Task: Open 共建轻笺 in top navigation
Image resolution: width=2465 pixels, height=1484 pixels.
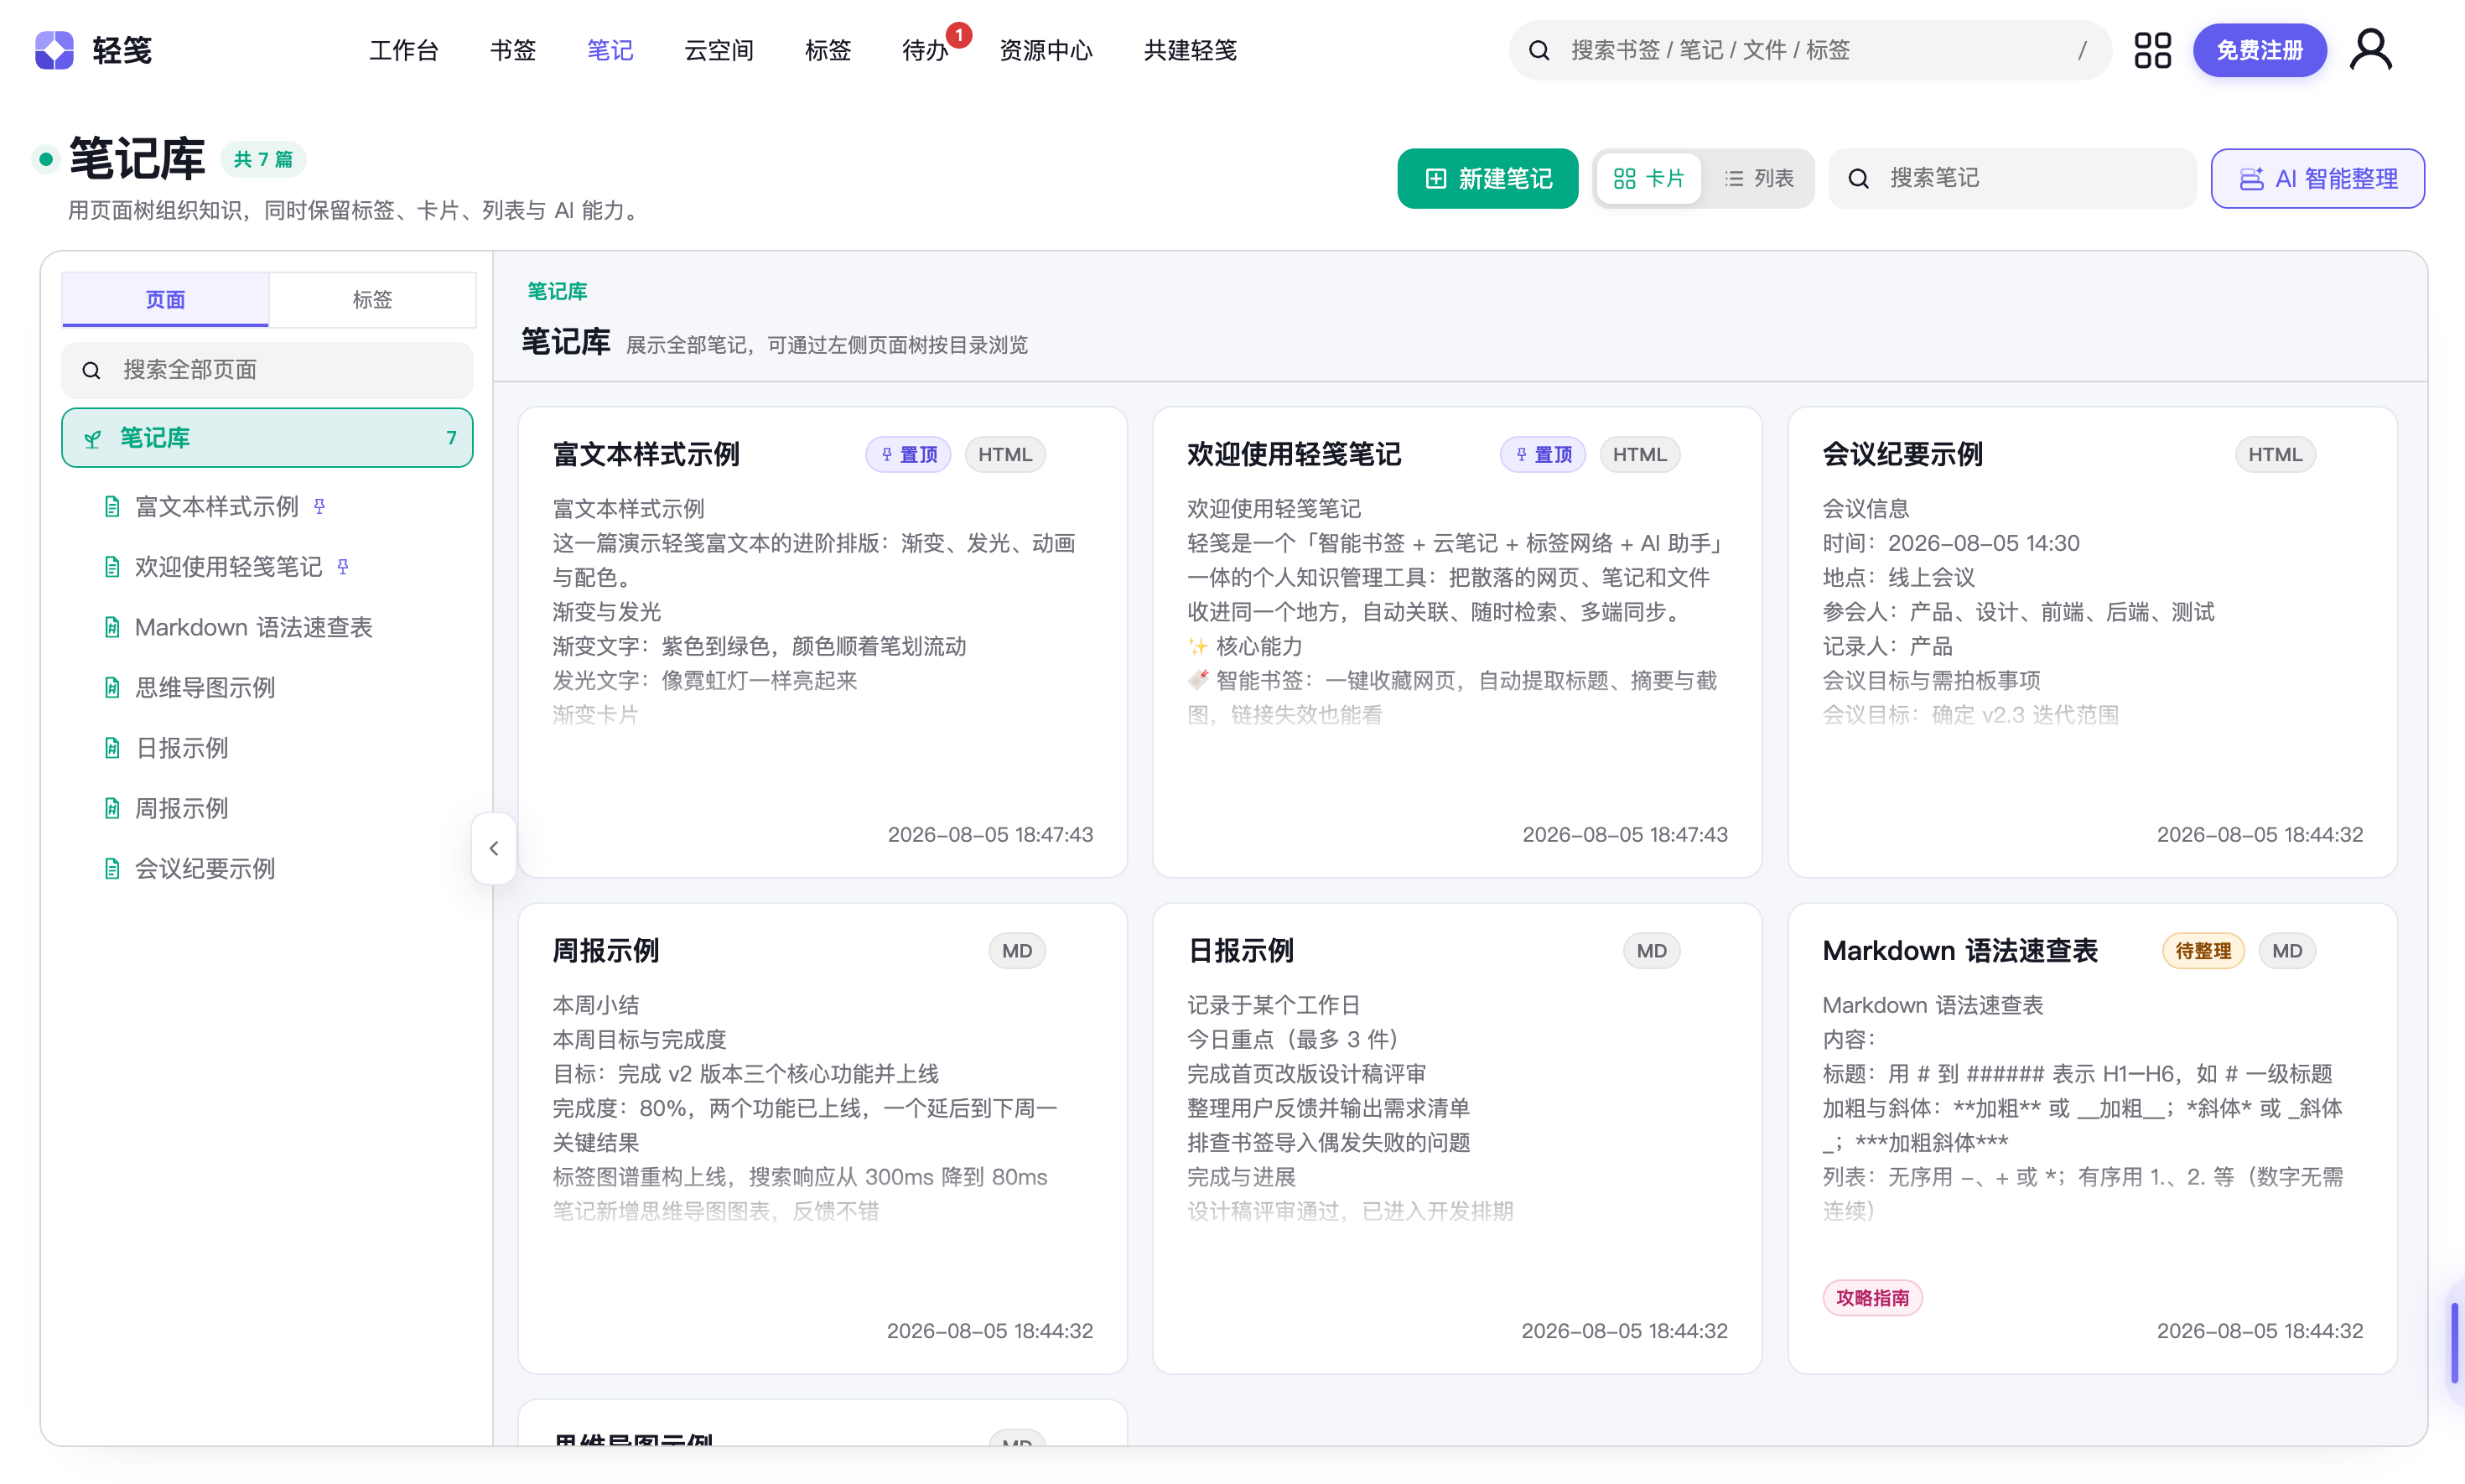Action: (x=1190, y=50)
